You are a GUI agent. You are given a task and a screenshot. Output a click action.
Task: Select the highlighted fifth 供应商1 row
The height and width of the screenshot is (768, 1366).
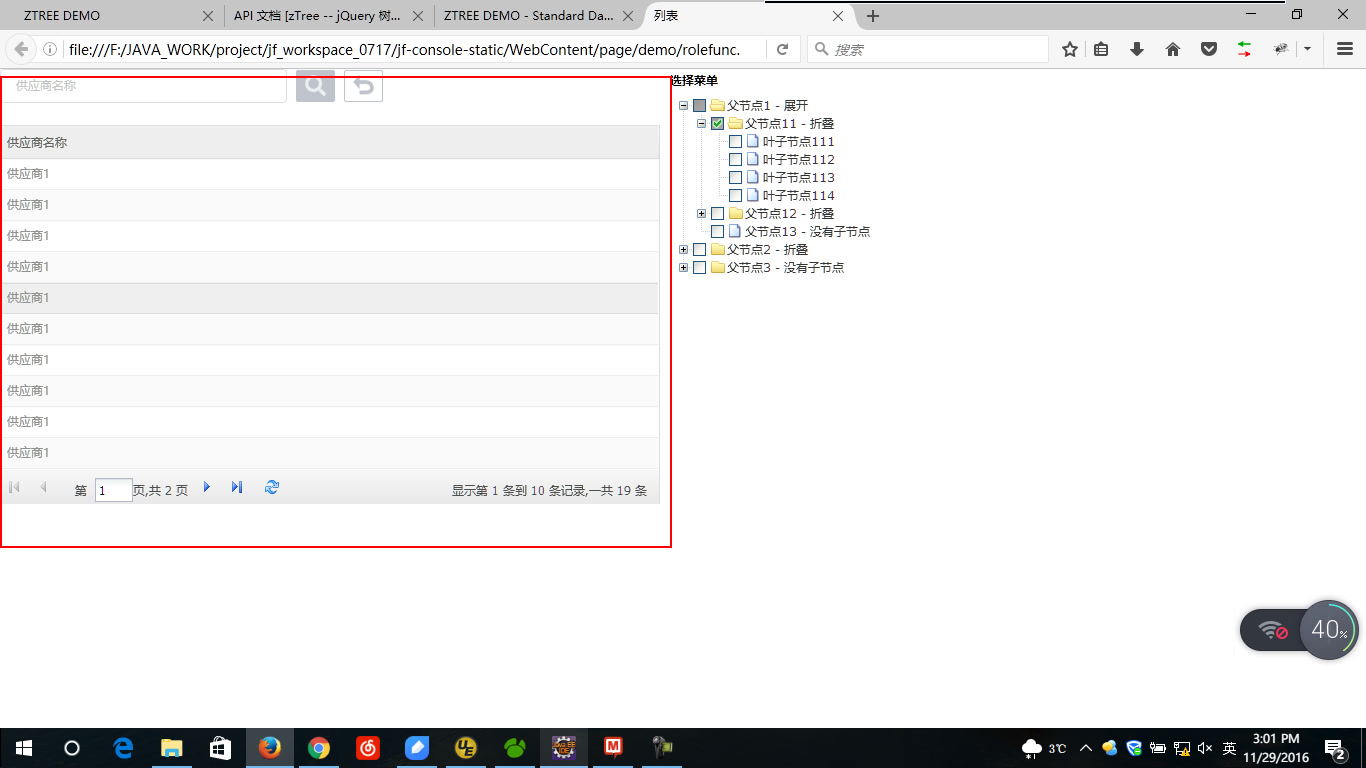click(x=330, y=298)
